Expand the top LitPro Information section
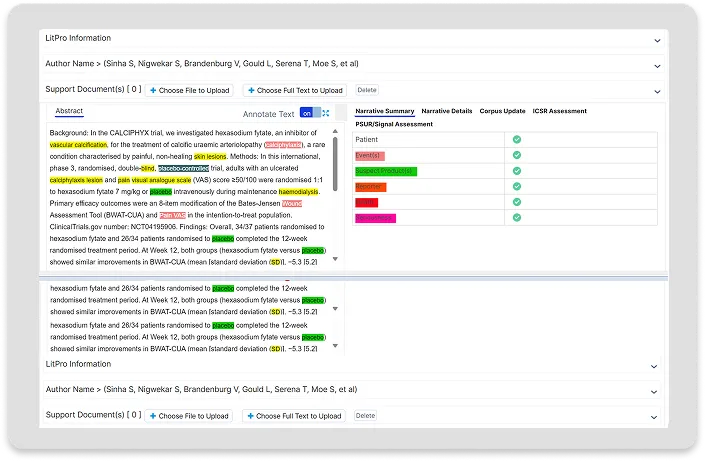The image size is (705, 461). 657,40
